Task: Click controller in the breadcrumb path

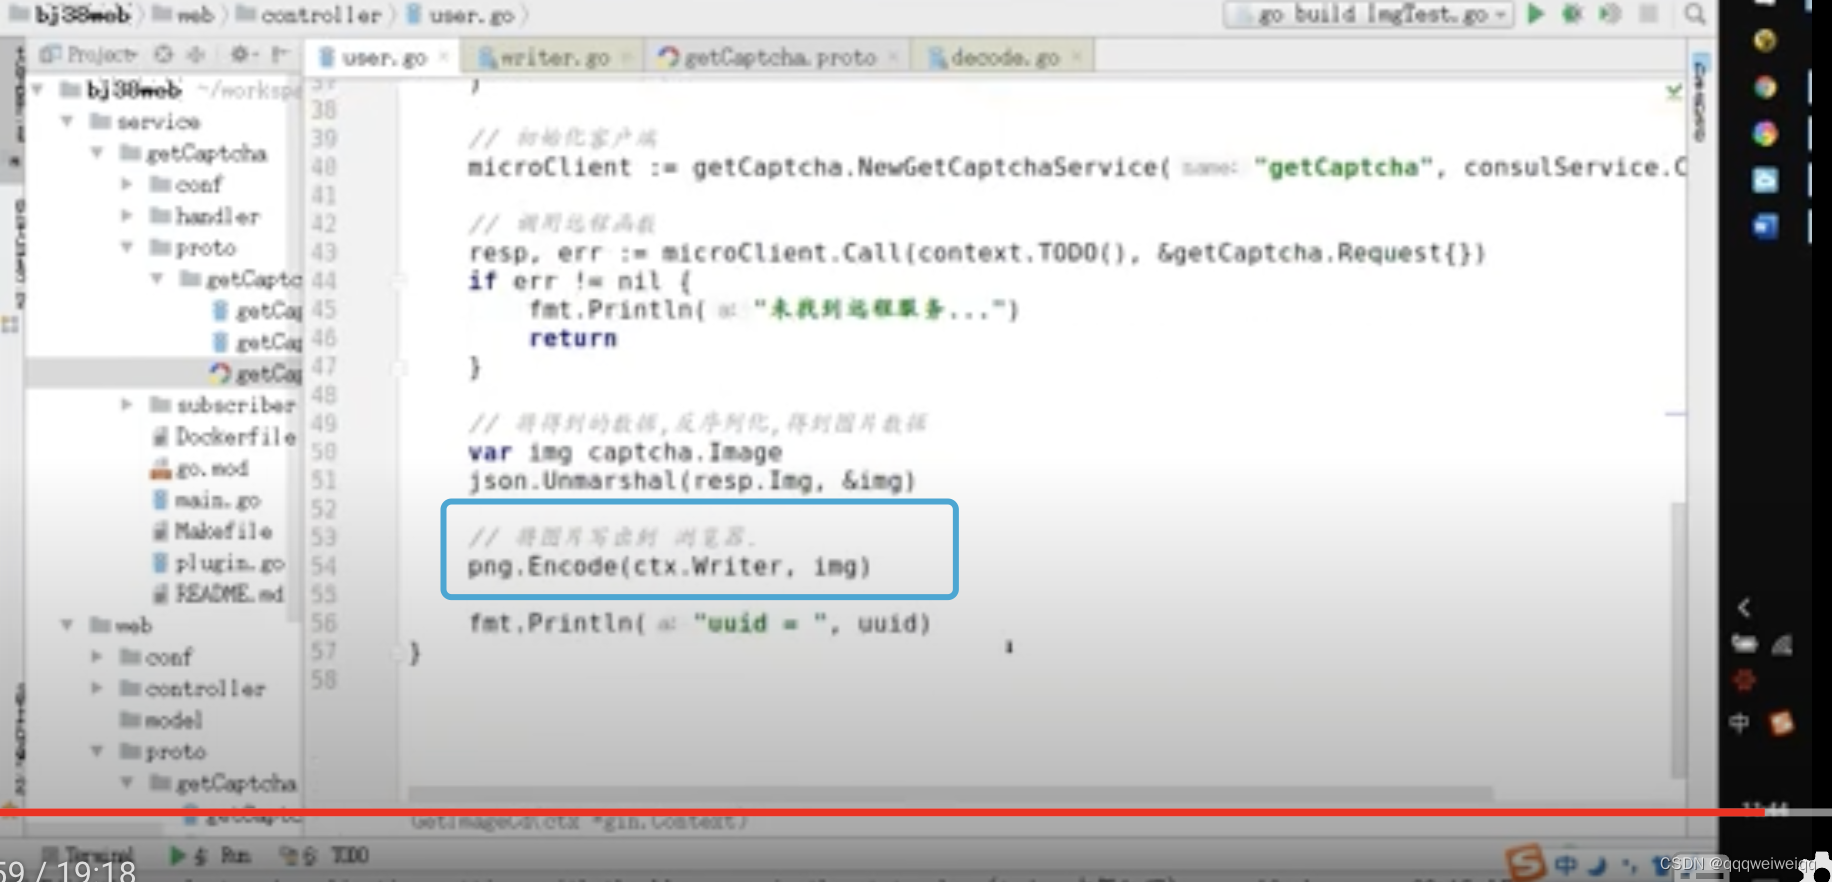Action: (310, 15)
